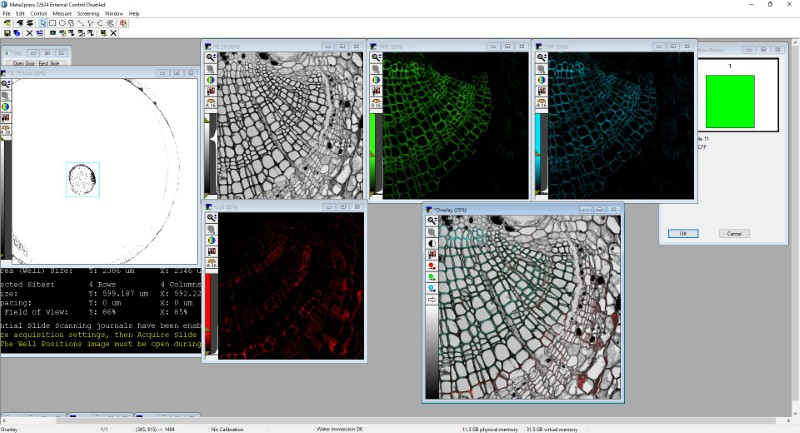Click the color lookup icon in the green image window
The image size is (800, 433).
pyautogui.click(x=375, y=80)
